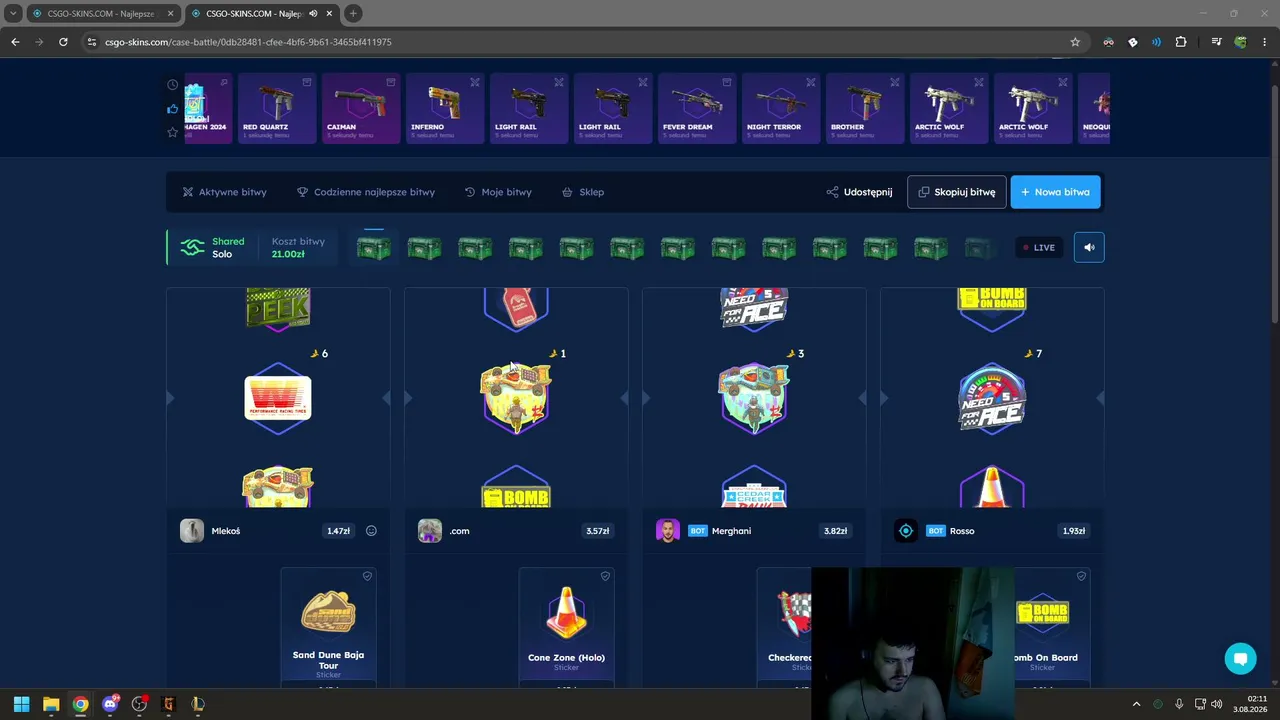The width and height of the screenshot is (1280, 720).
Task: Open the Caiman skin drop
Action: tap(361, 108)
